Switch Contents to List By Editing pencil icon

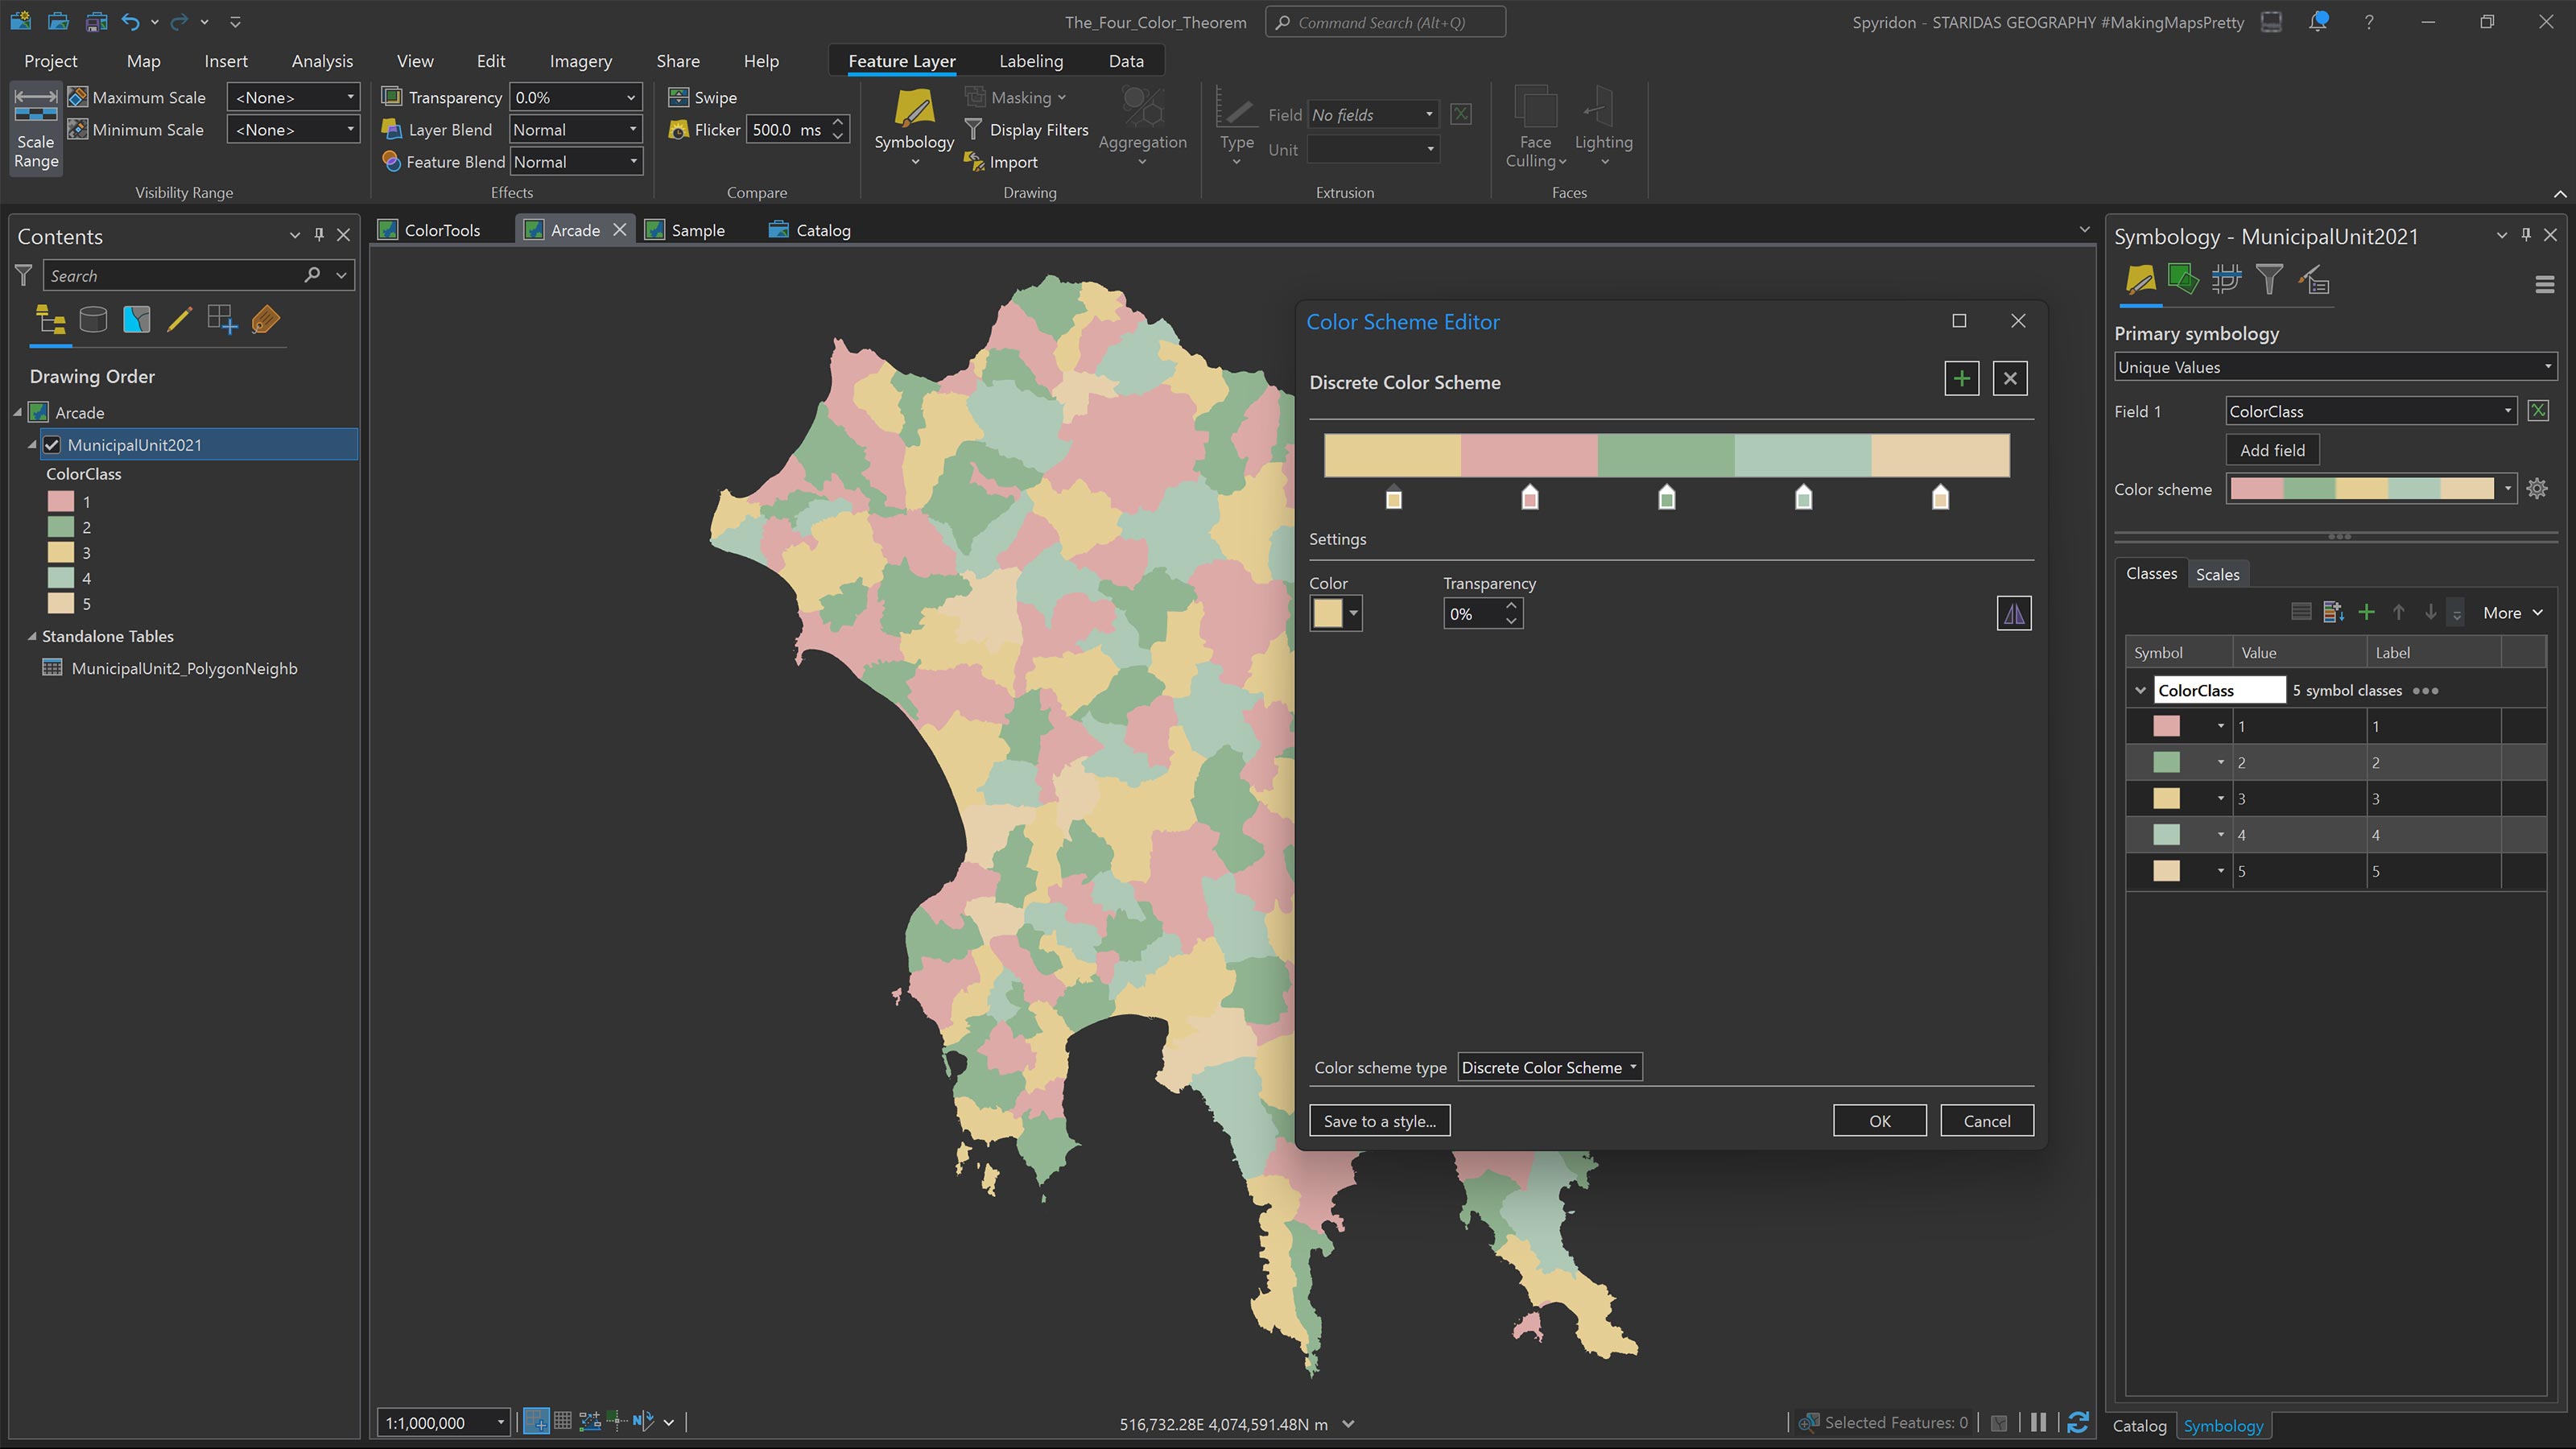(180, 320)
